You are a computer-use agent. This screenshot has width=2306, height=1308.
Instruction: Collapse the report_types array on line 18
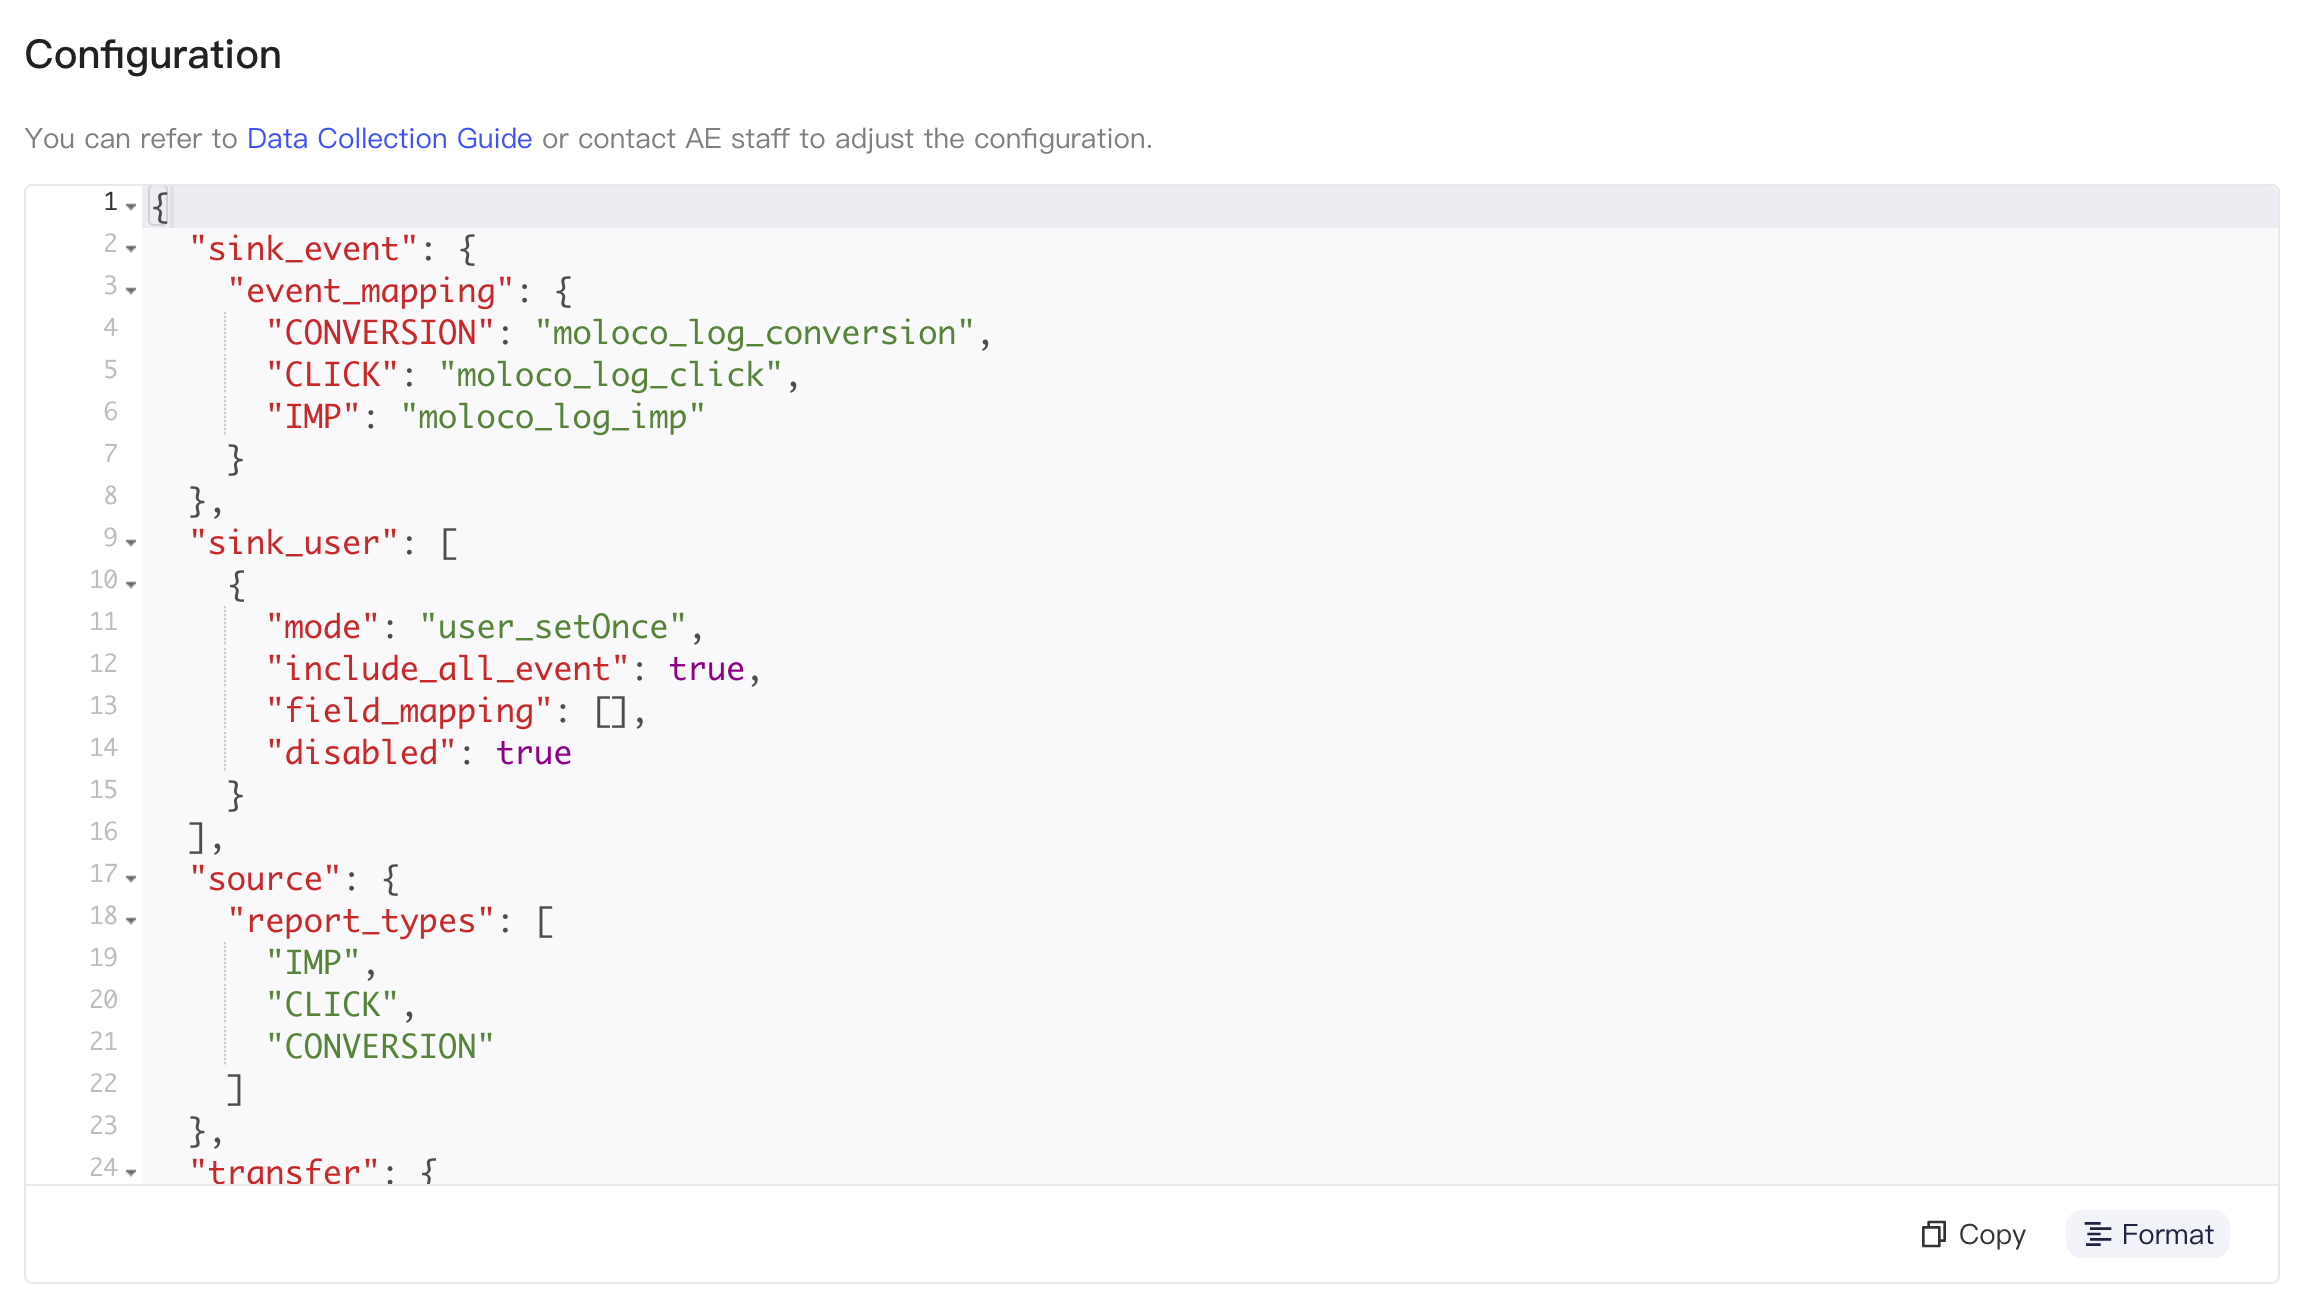131,920
